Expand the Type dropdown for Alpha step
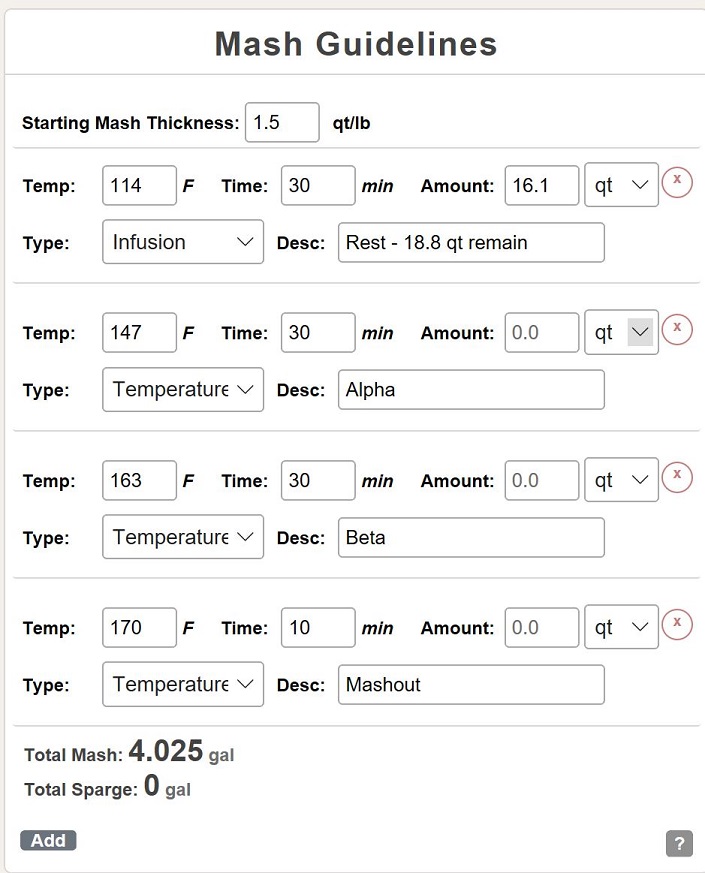705x873 pixels. (x=182, y=389)
